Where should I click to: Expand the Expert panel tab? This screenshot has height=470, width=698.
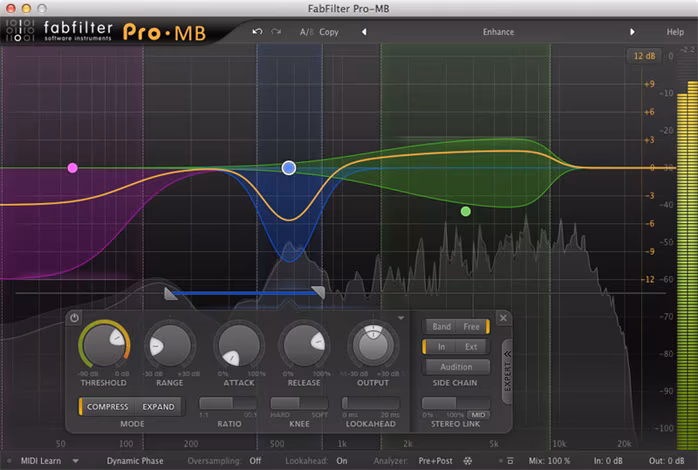tap(507, 372)
